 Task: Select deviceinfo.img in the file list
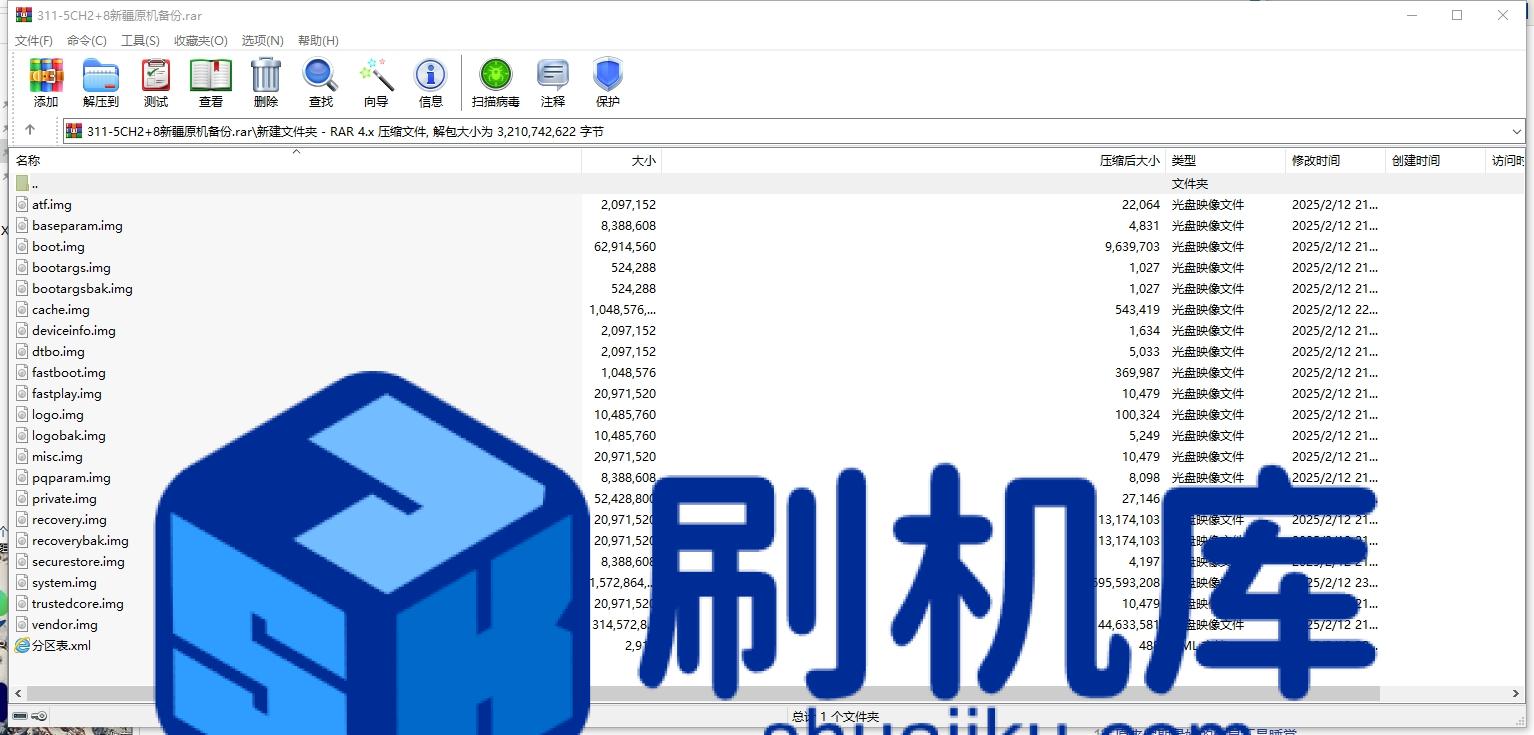(74, 330)
